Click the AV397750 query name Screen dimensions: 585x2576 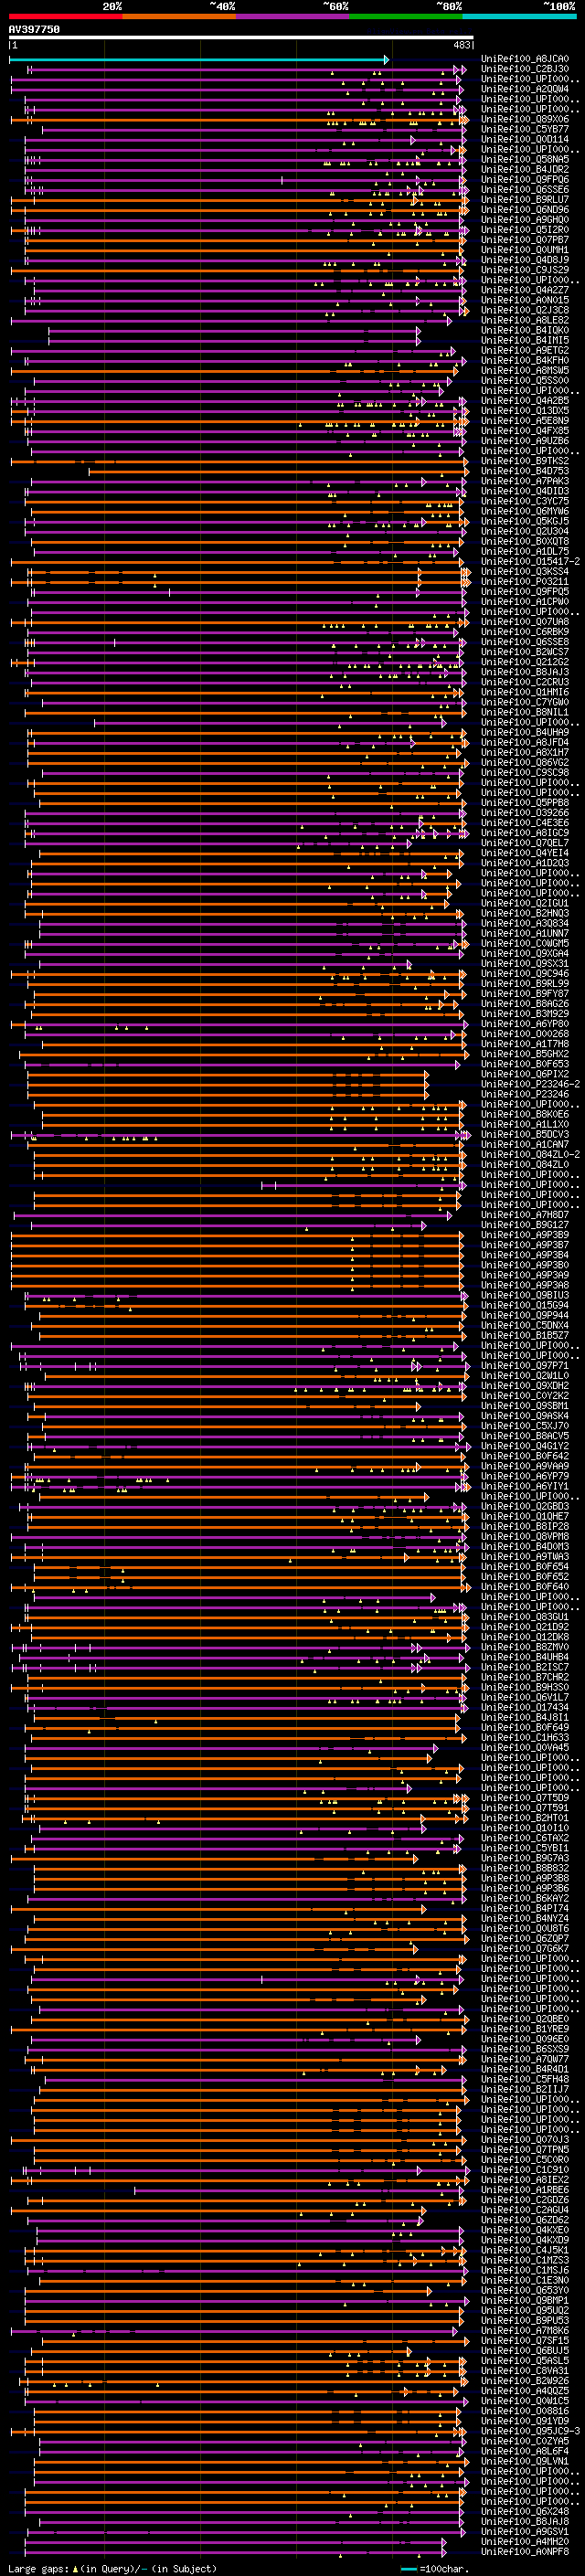pyautogui.click(x=34, y=30)
